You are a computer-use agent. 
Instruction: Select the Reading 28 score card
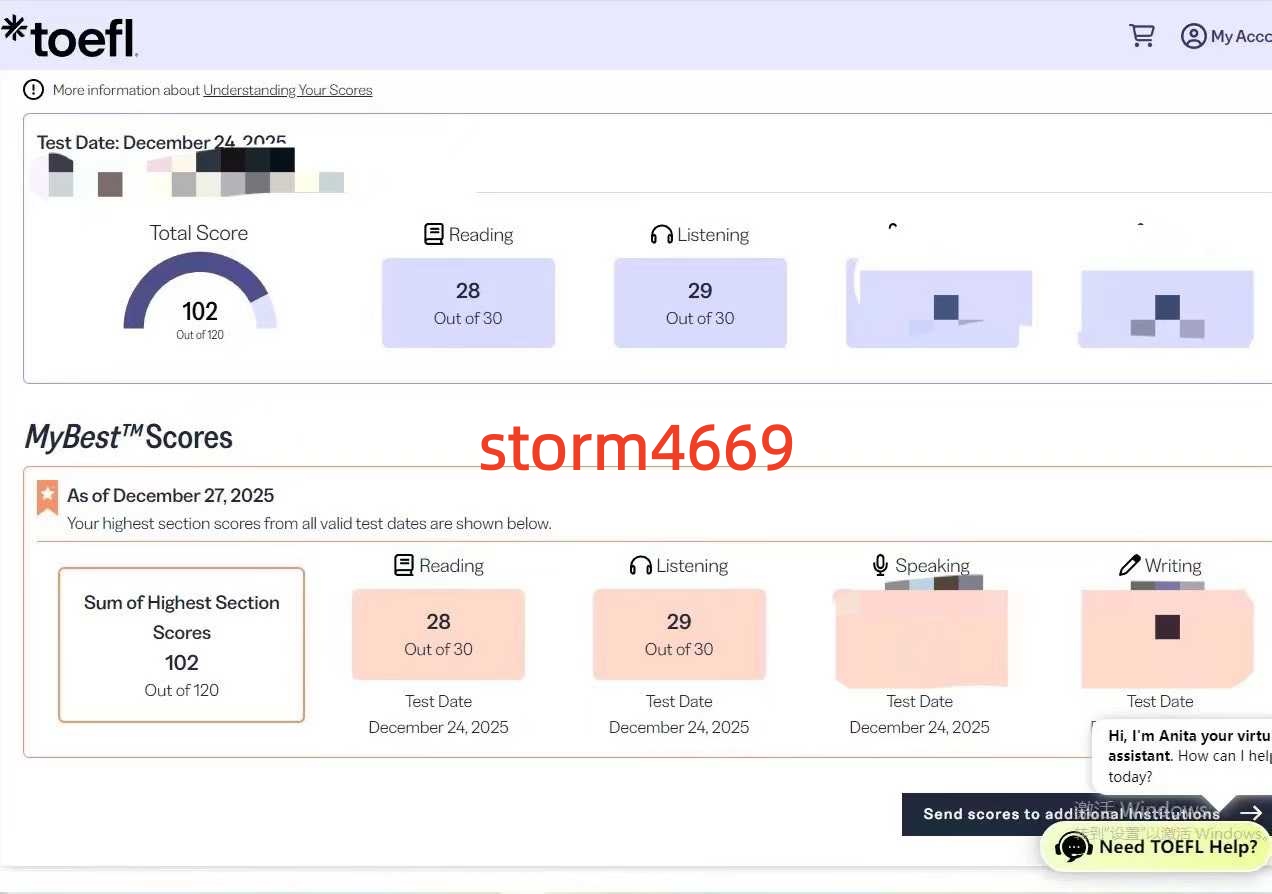tap(468, 303)
